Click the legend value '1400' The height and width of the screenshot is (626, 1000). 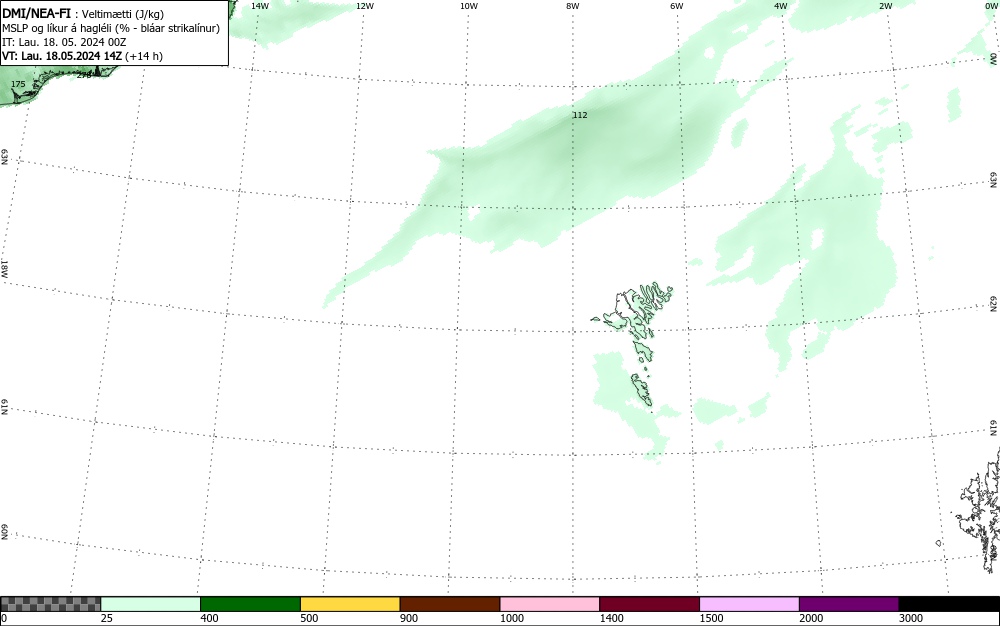[612, 618]
